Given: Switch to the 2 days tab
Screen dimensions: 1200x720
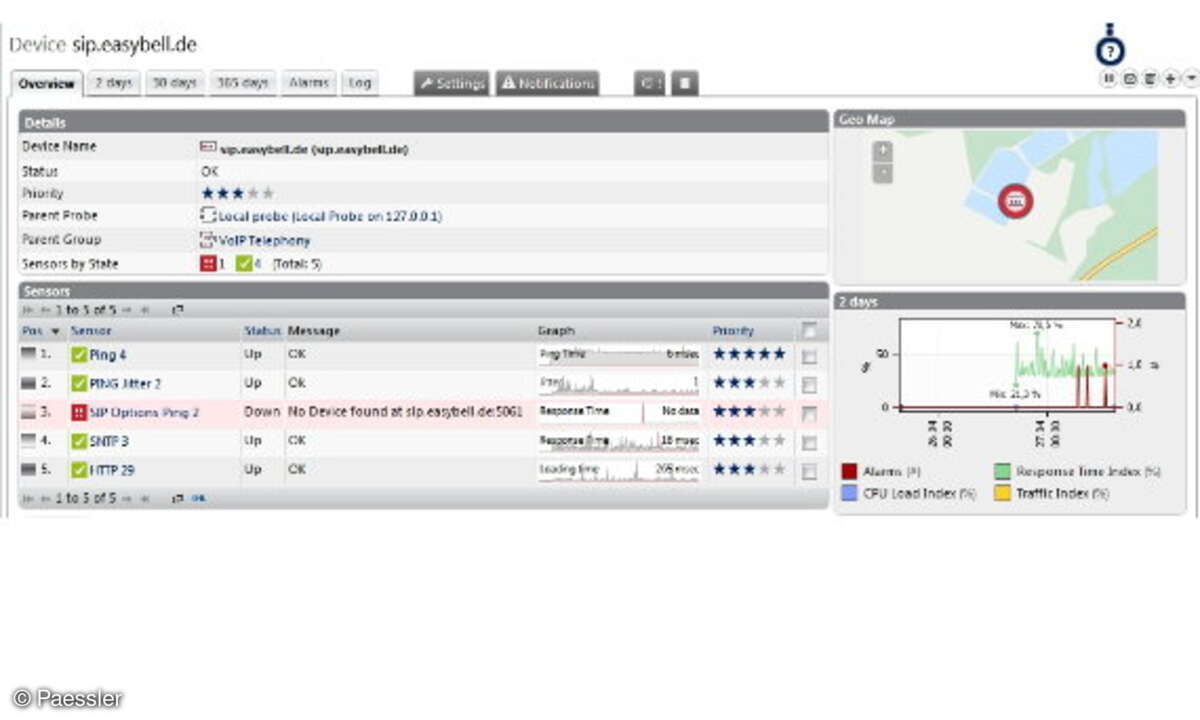Looking at the screenshot, I should (x=113, y=83).
